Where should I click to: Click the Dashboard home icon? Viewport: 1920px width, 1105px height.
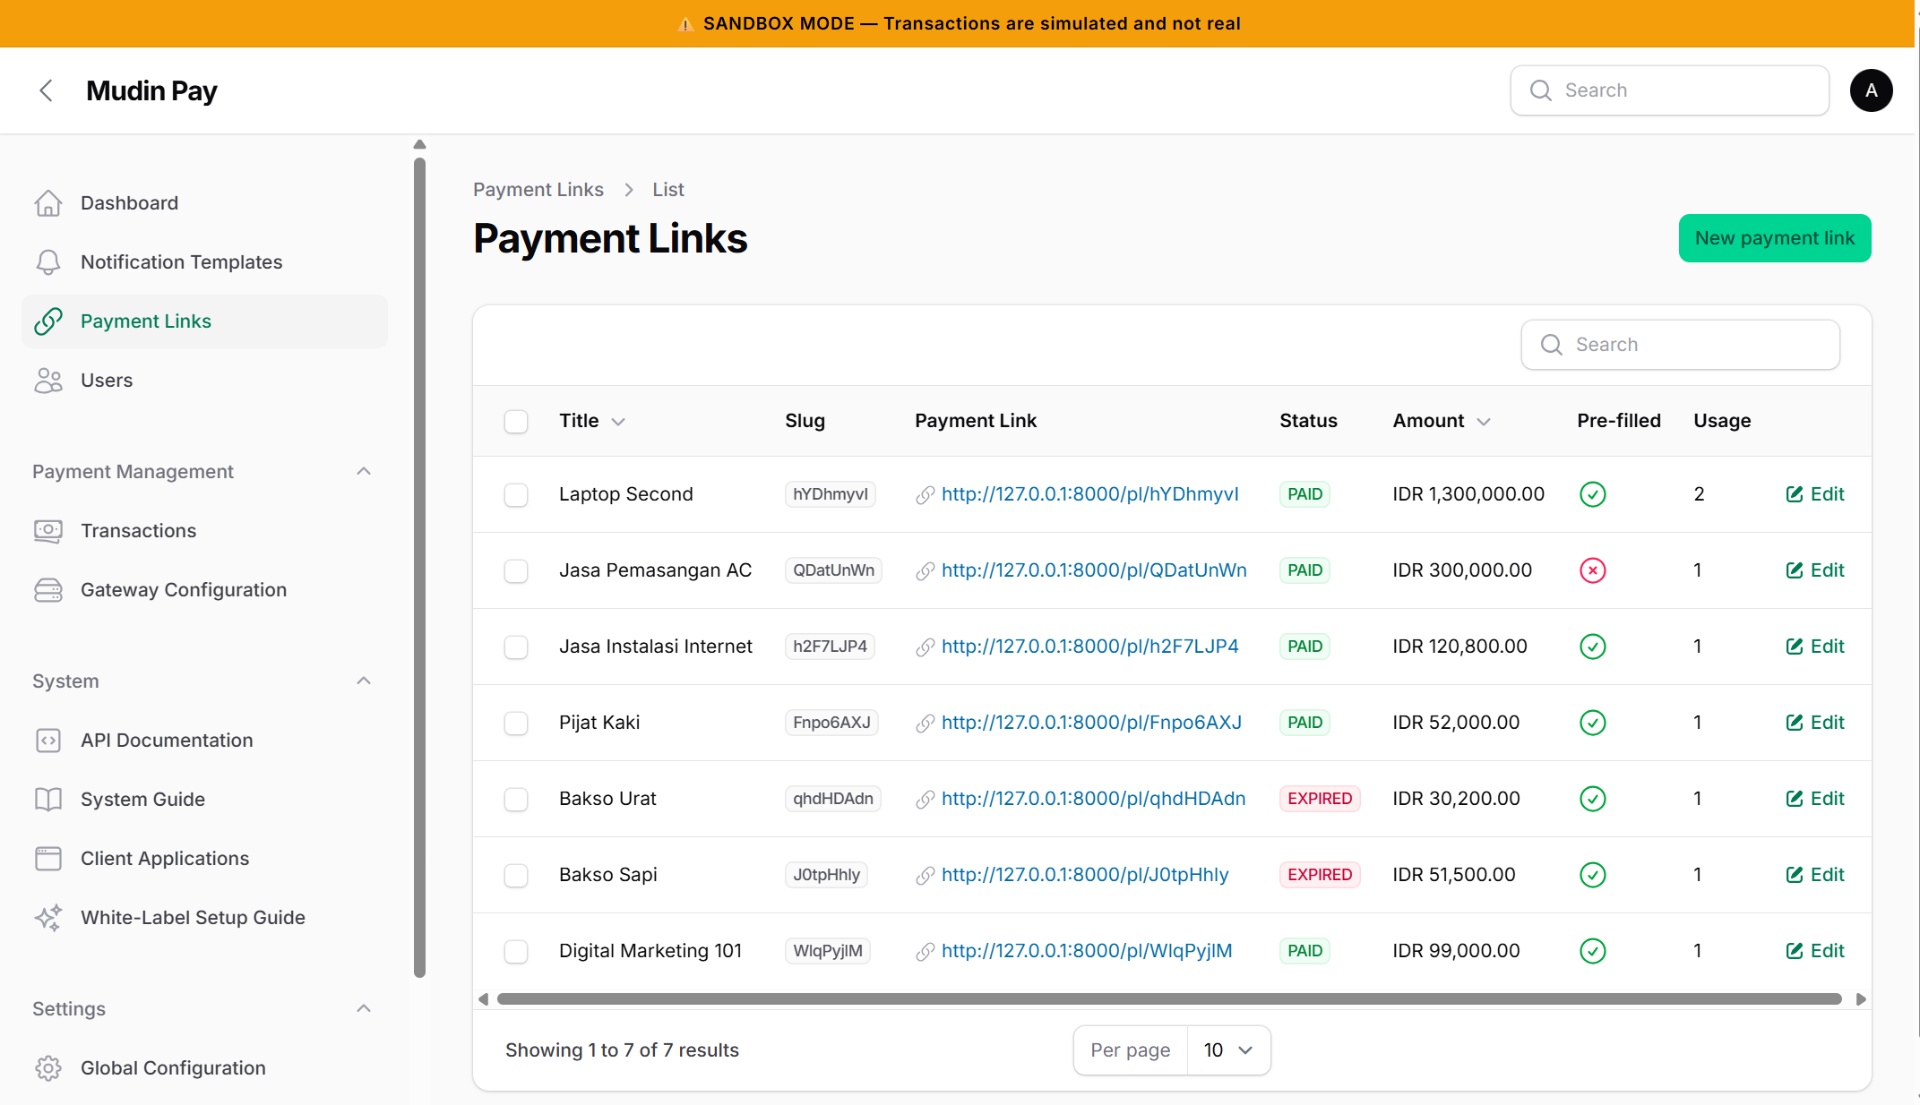[48, 203]
